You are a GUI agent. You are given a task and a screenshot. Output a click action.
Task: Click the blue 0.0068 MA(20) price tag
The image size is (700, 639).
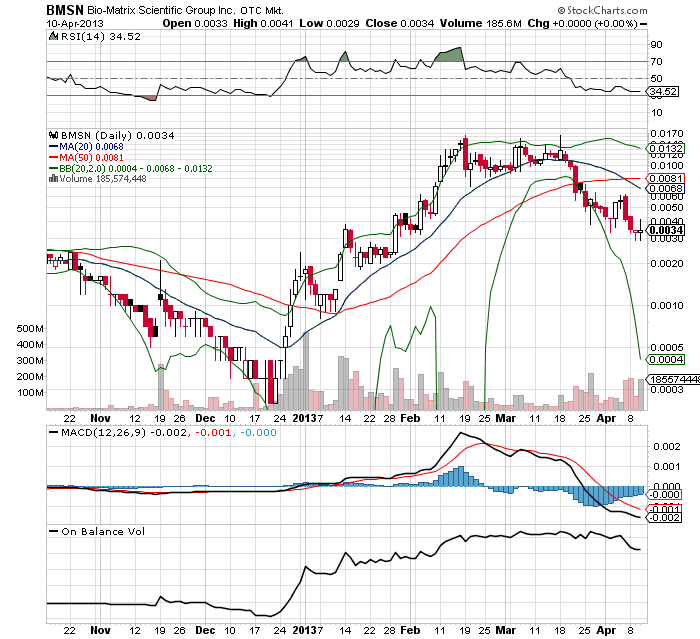coord(665,188)
